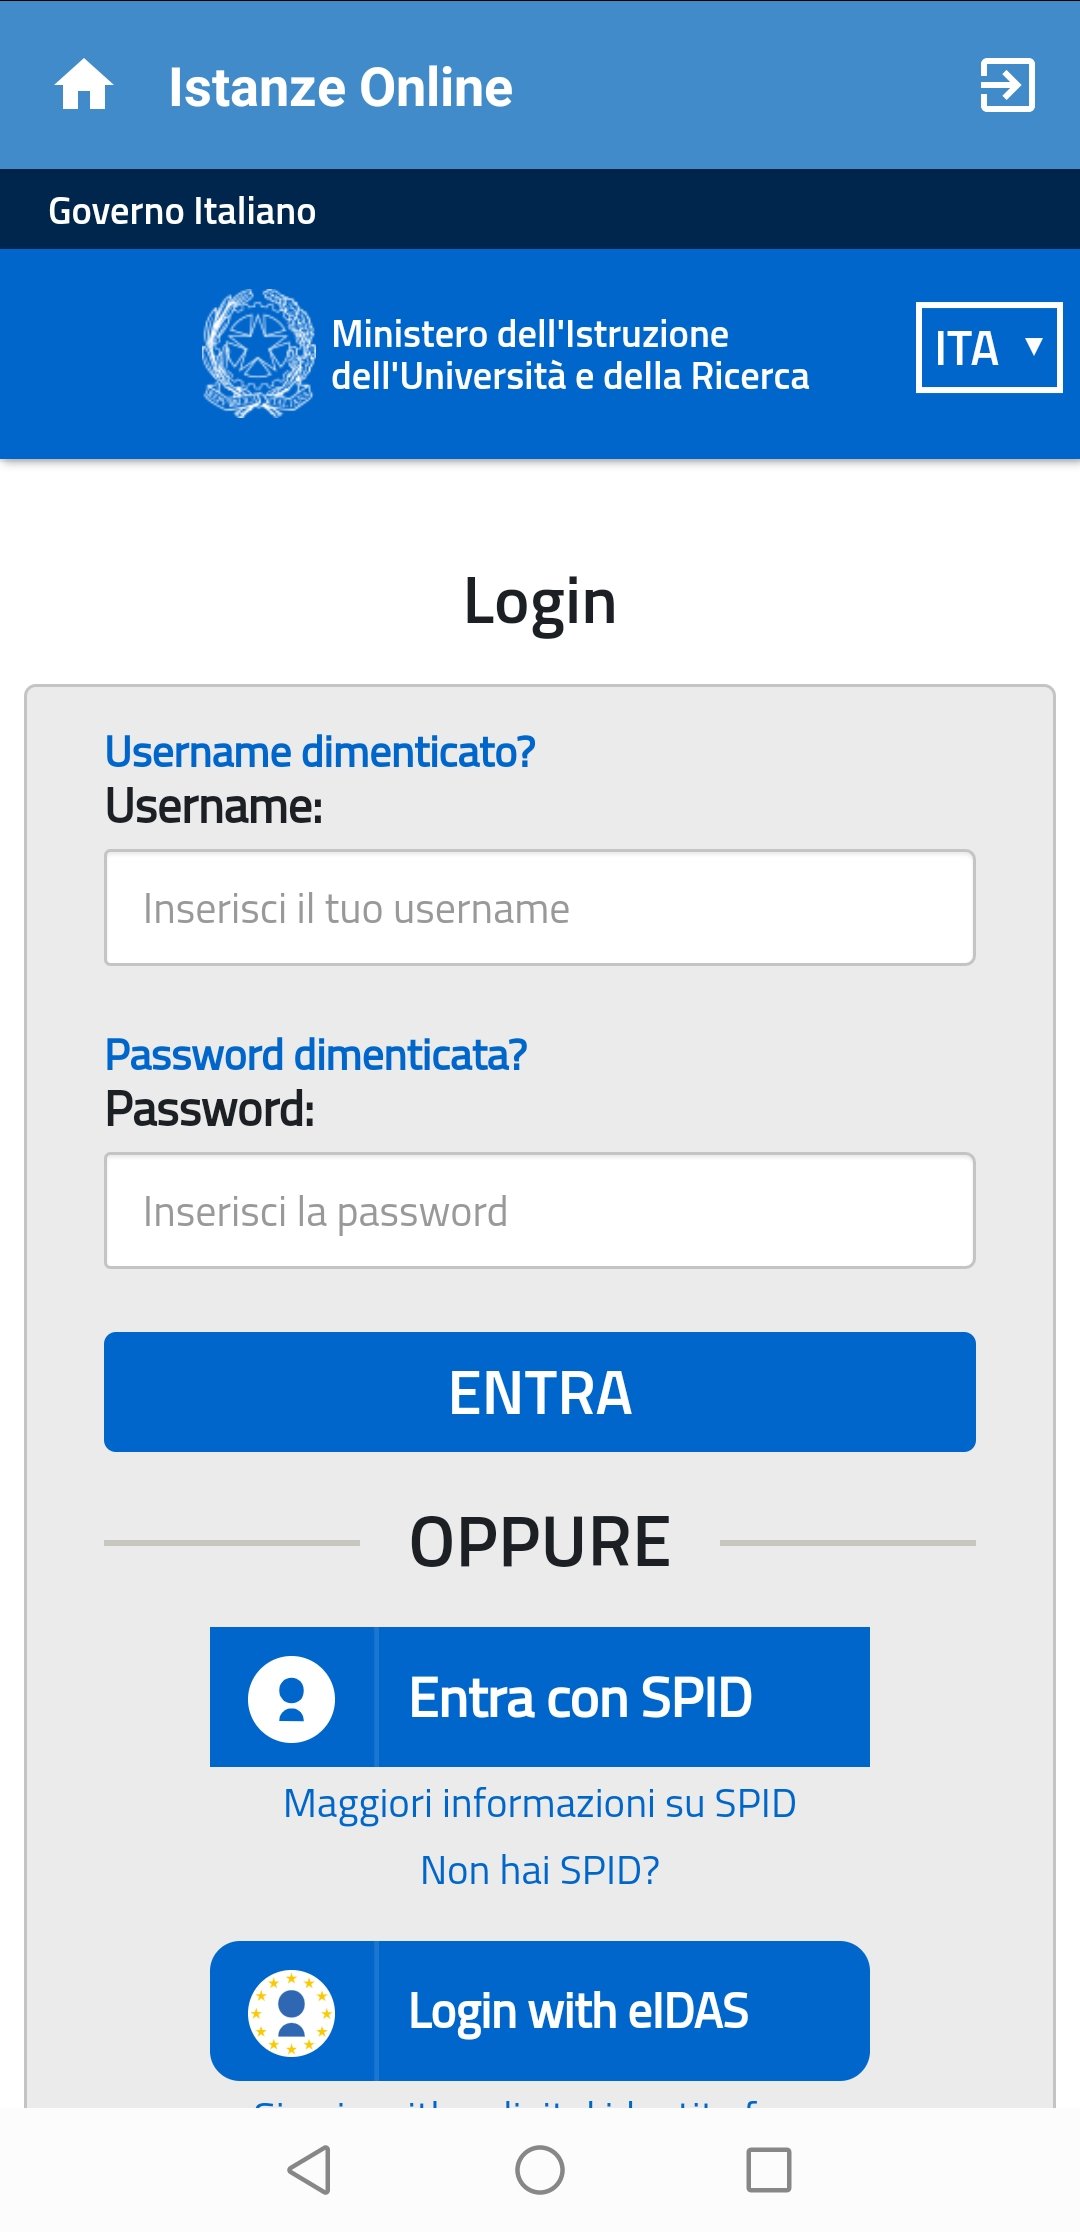Tap the home icon in header
The height and width of the screenshot is (2232, 1080).
pos(84,86)
